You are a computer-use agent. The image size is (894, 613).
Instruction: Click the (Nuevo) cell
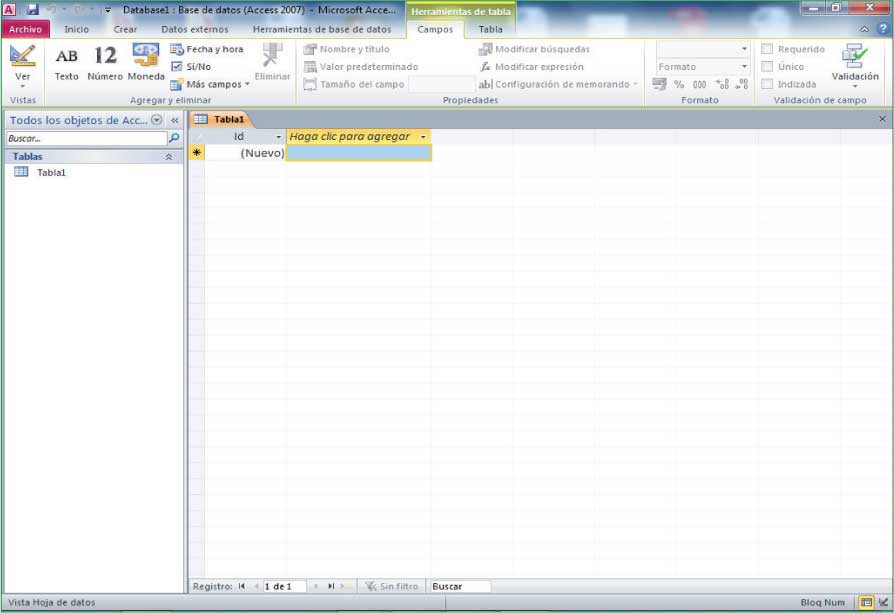point(245,153)
